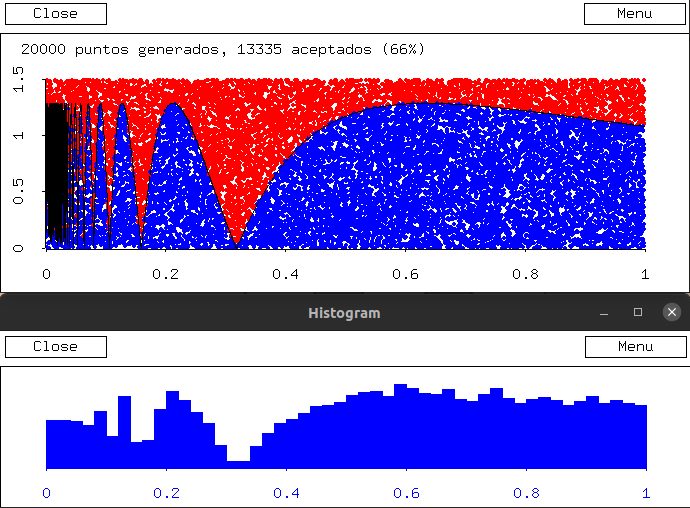Click the 1.5 y-axis label in scatter plot
690x508 pixels.
[18, 80]
